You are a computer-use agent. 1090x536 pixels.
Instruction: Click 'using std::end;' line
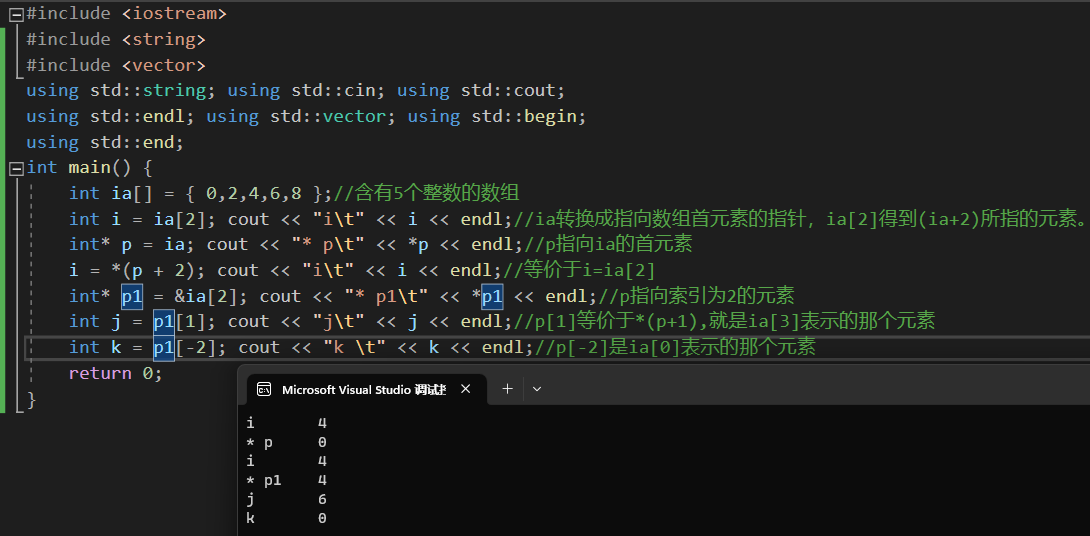point(105,142)
